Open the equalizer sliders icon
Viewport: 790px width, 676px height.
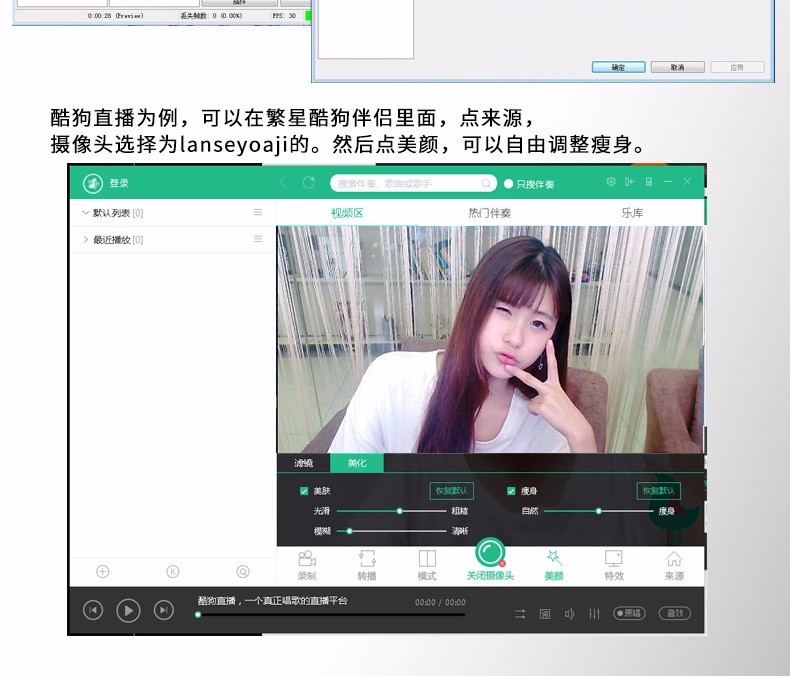[x=595, y=614]
